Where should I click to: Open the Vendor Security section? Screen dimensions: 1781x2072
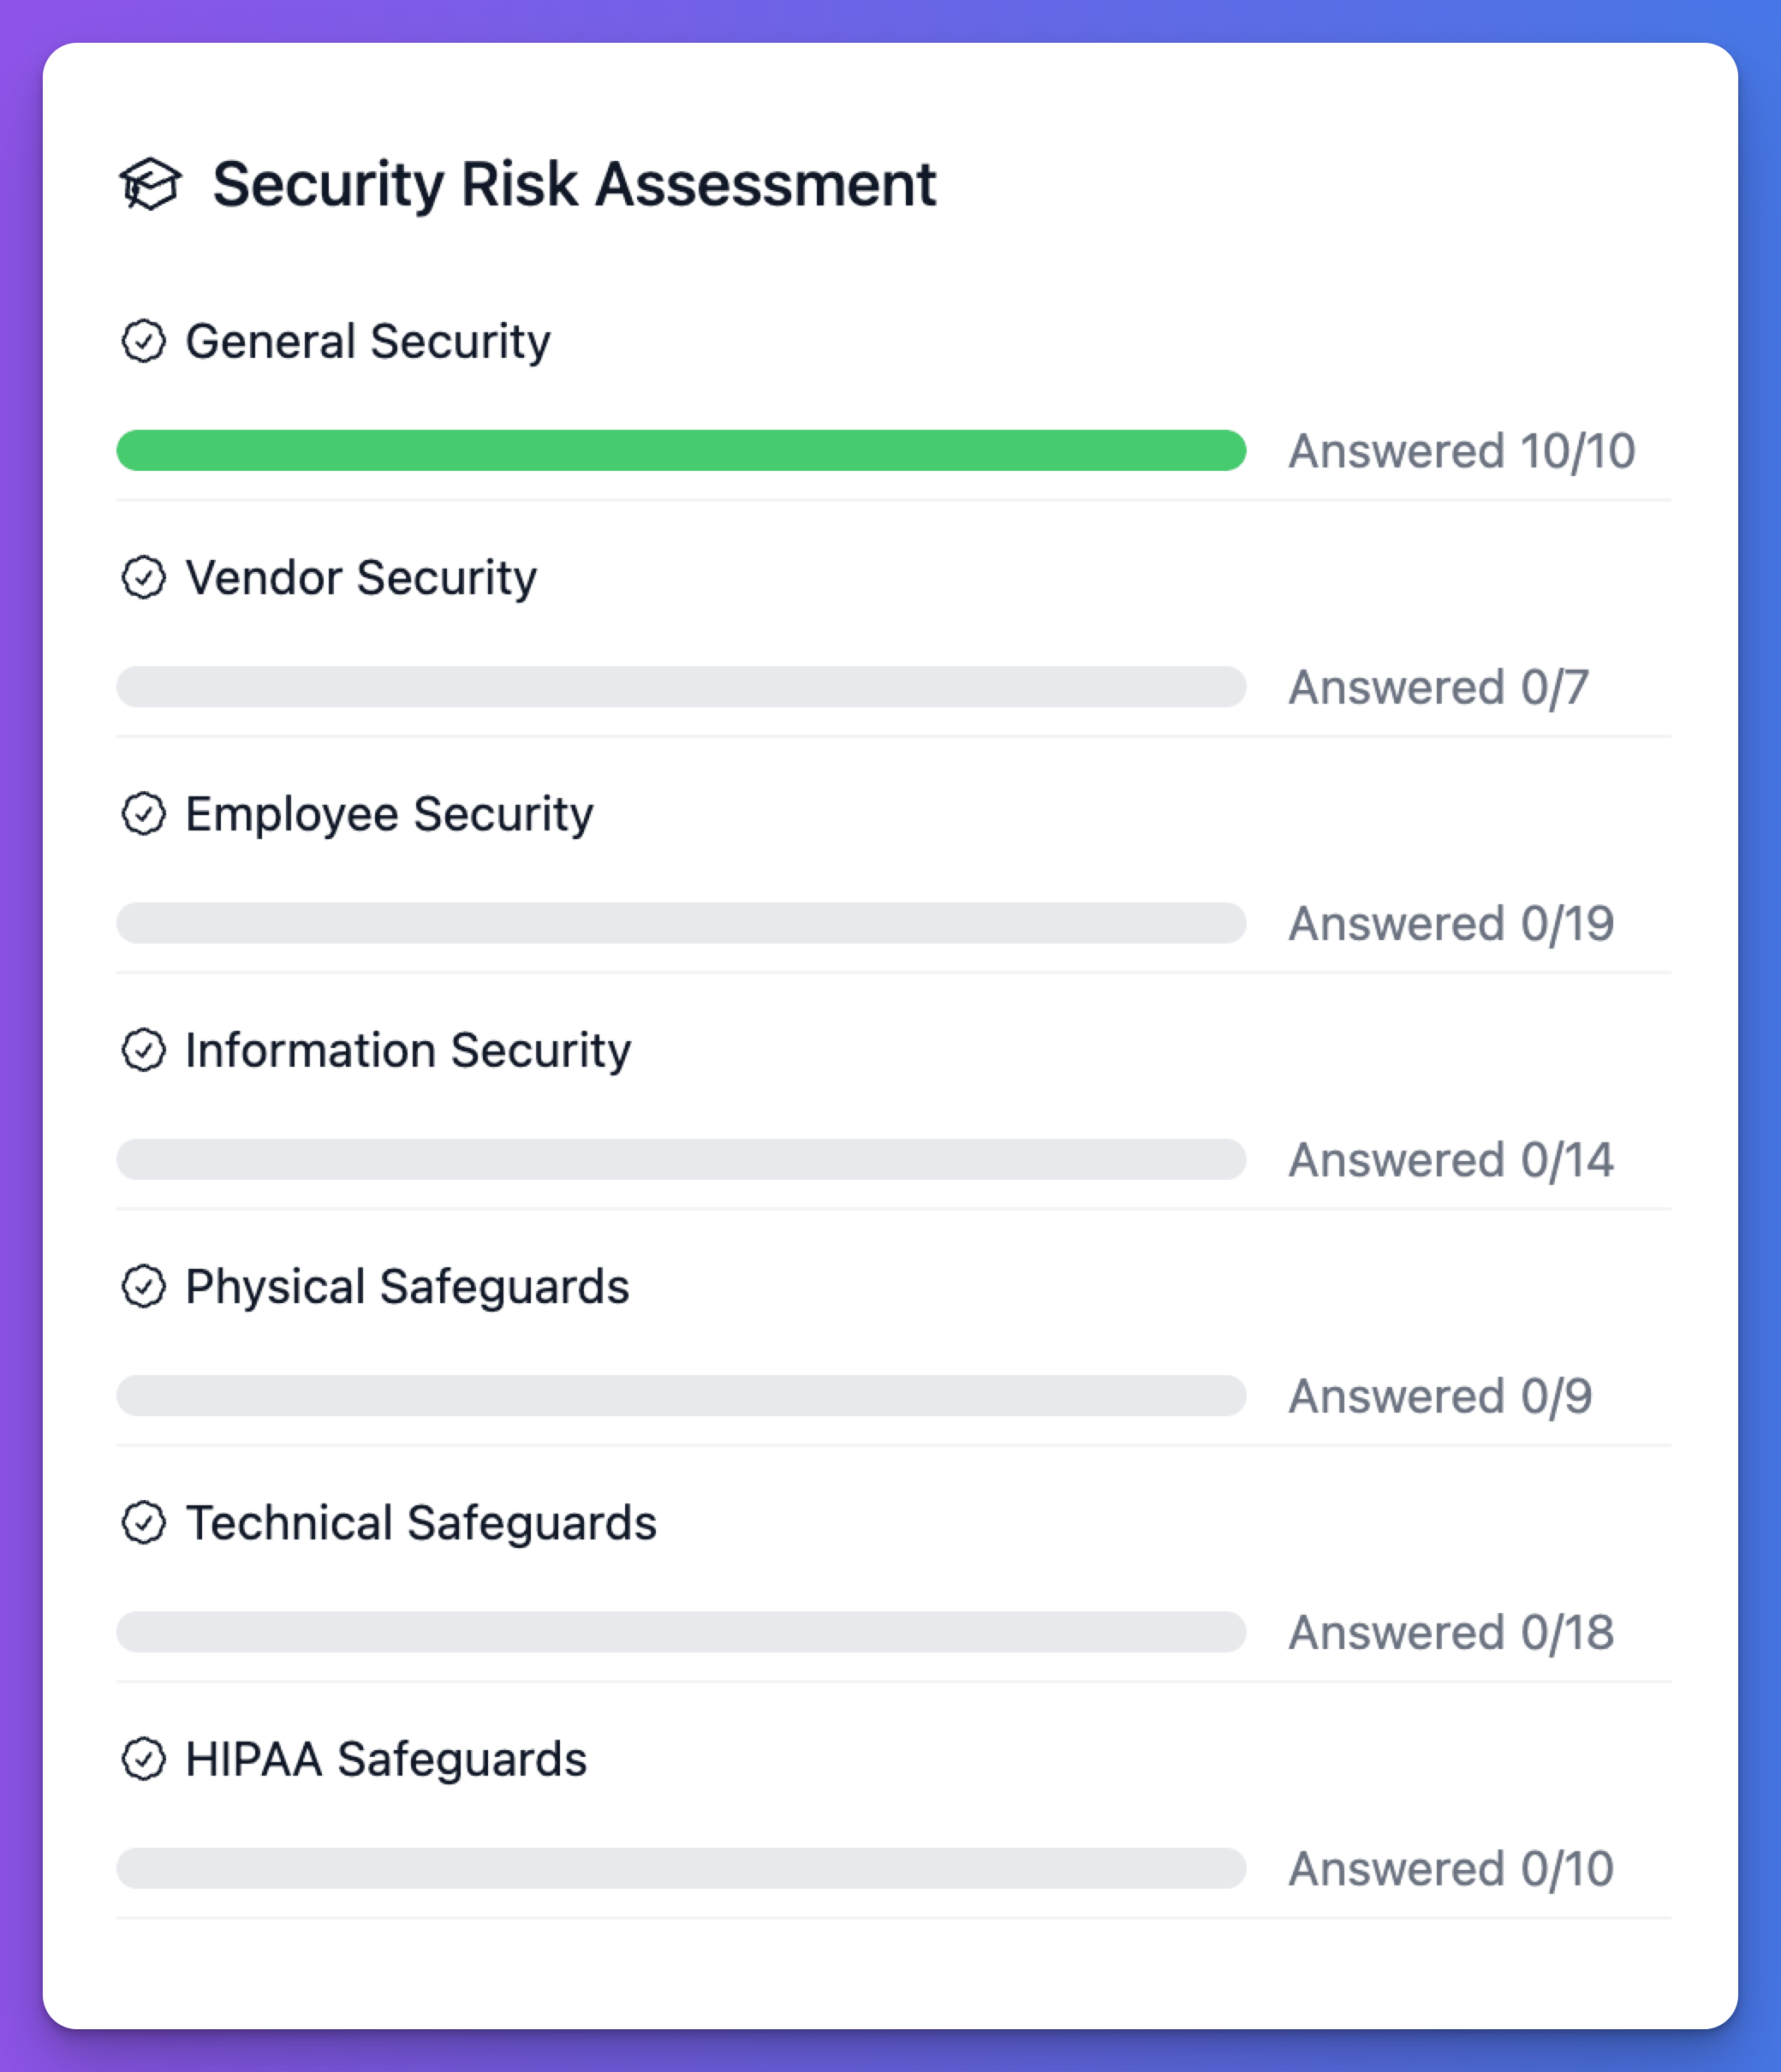(x=361, y=578)
